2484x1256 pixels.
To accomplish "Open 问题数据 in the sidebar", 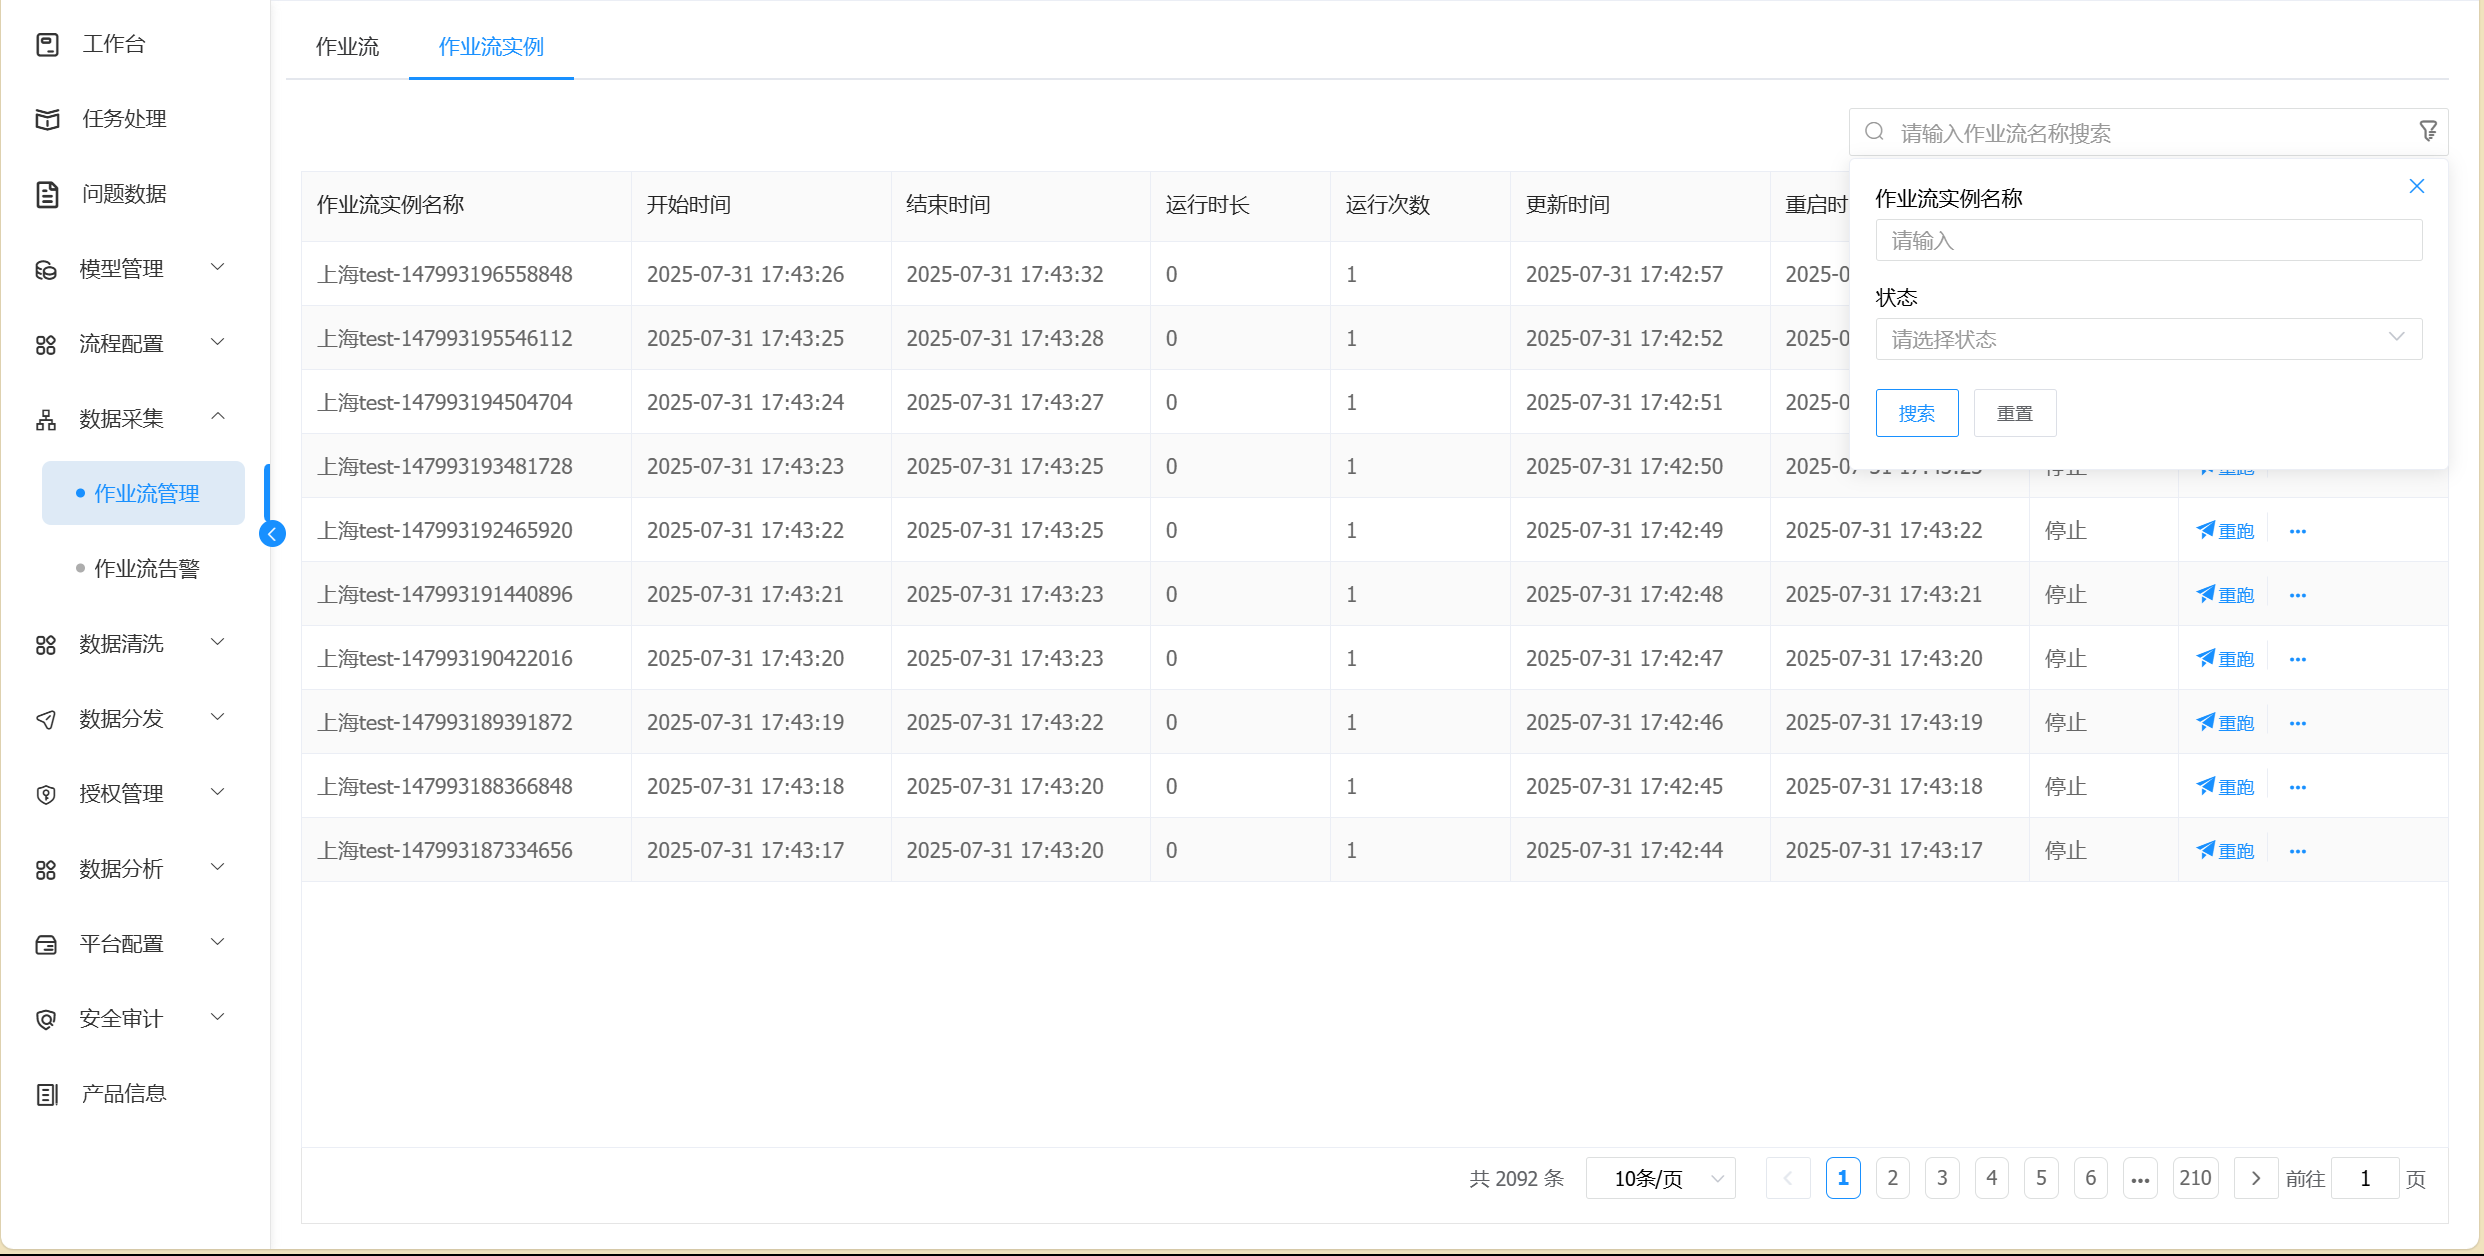I will [124, 194].
